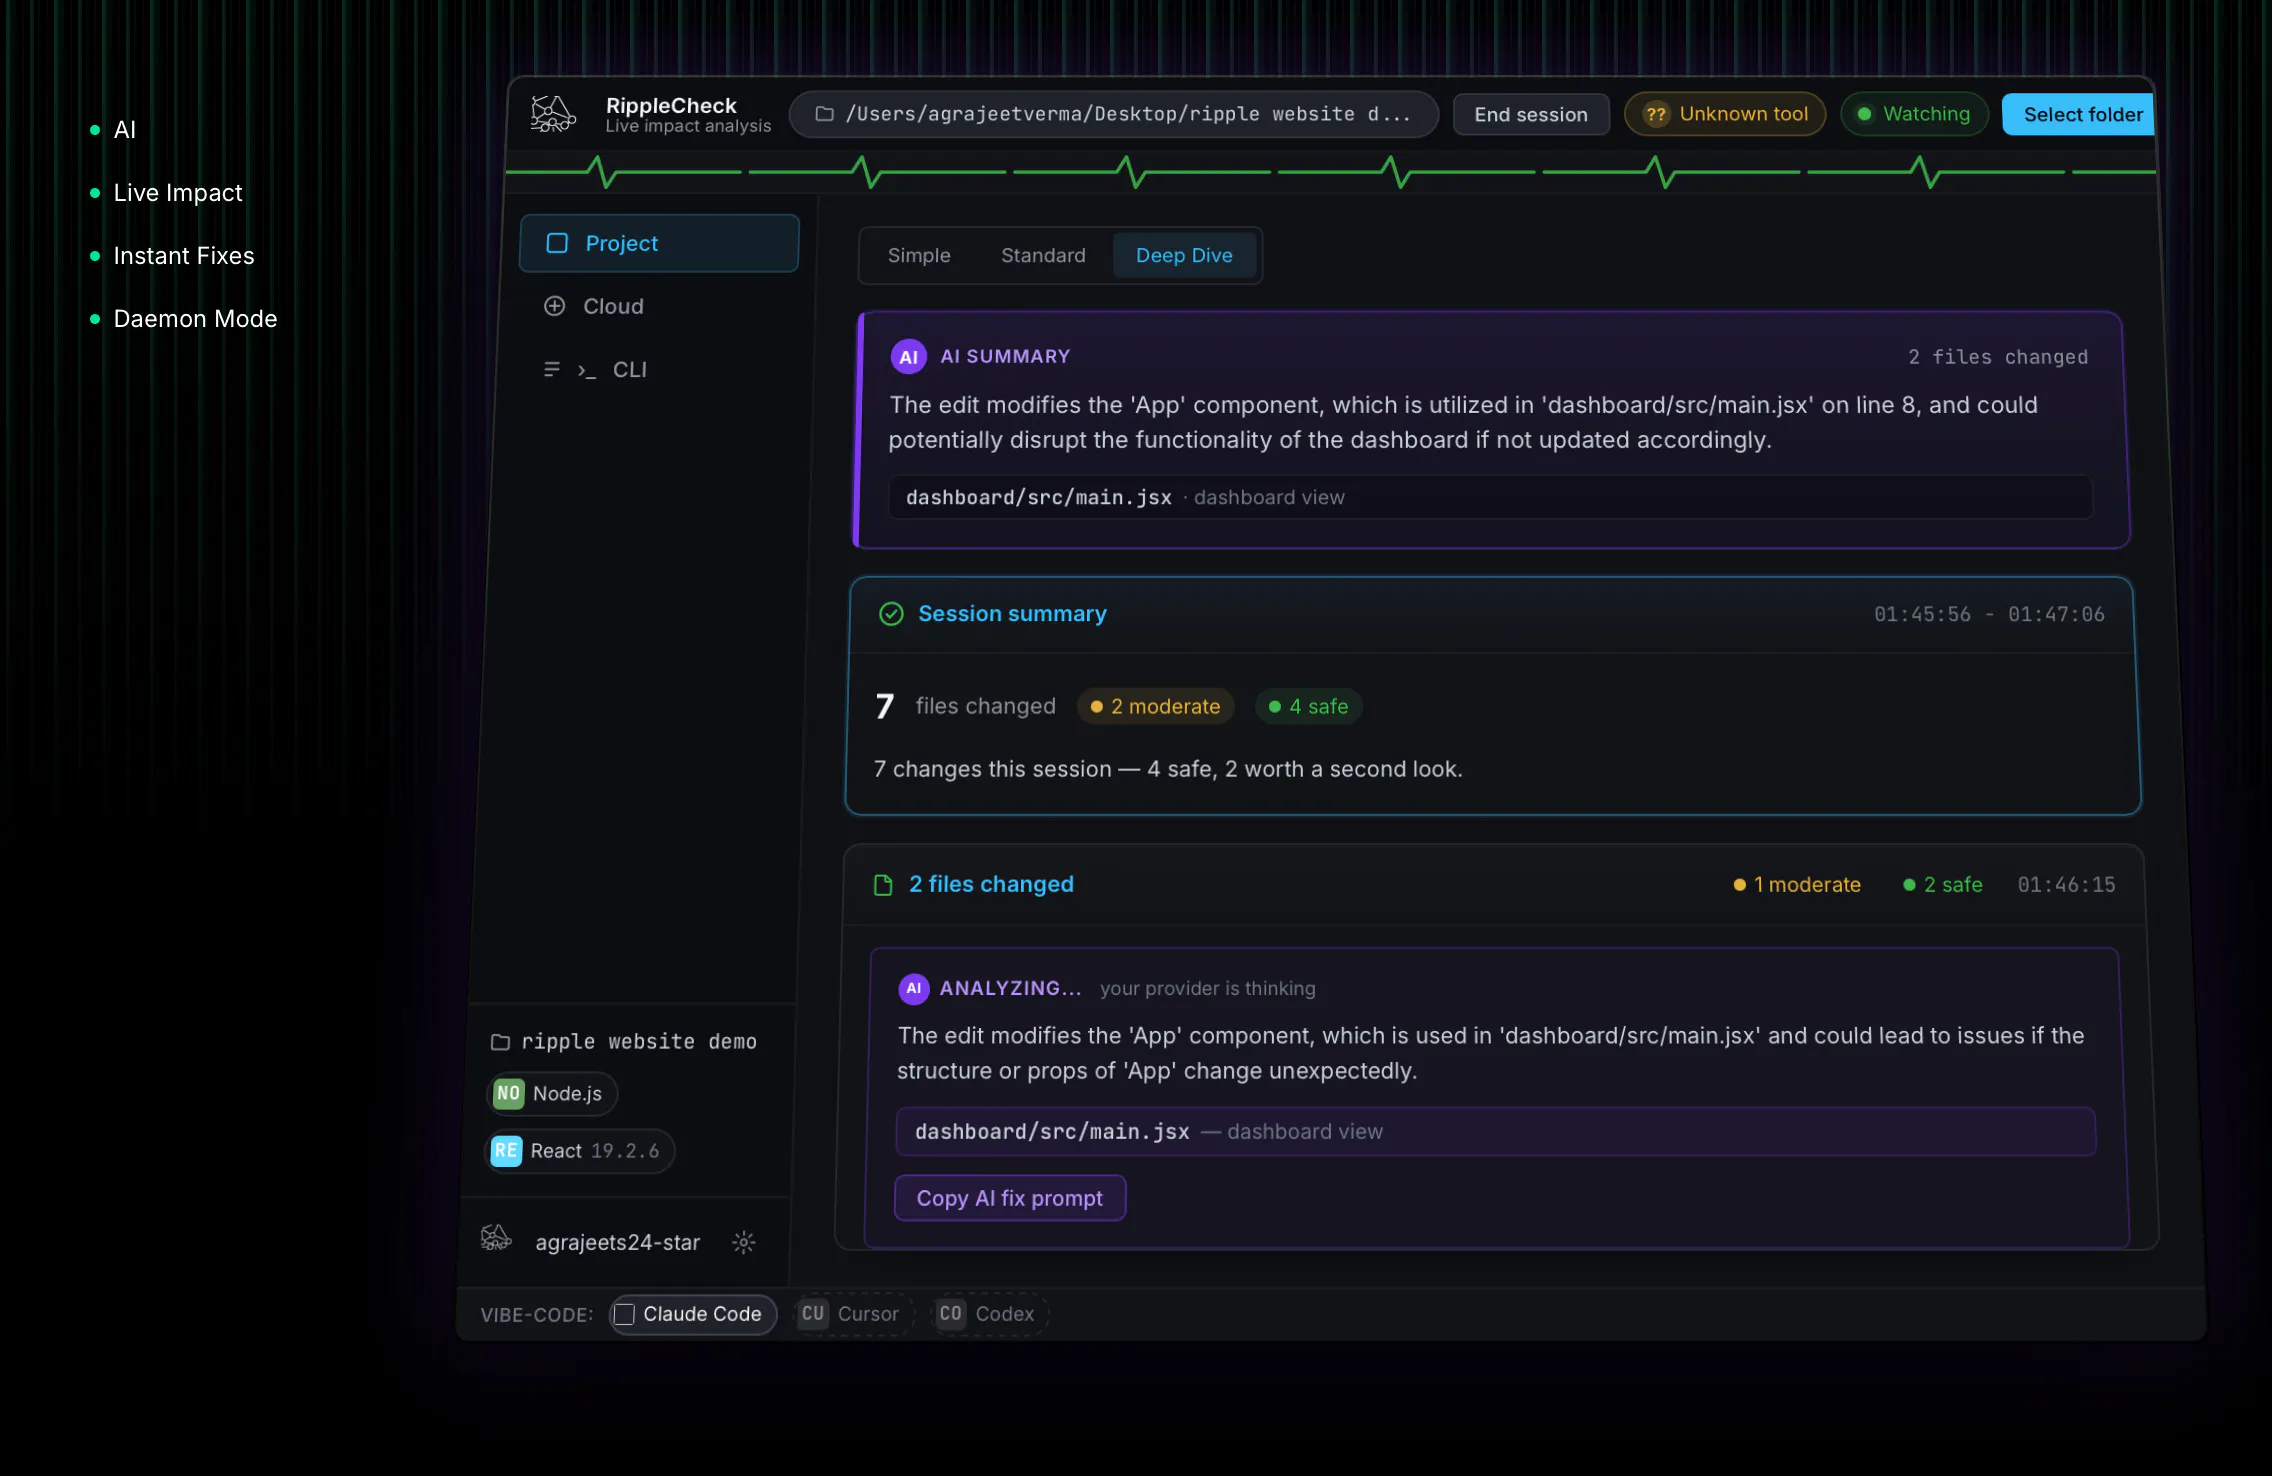Viewport: 2272px width, 1476px height.
Task: Select the Deep Dive tab
Action: pos(1184,255)
